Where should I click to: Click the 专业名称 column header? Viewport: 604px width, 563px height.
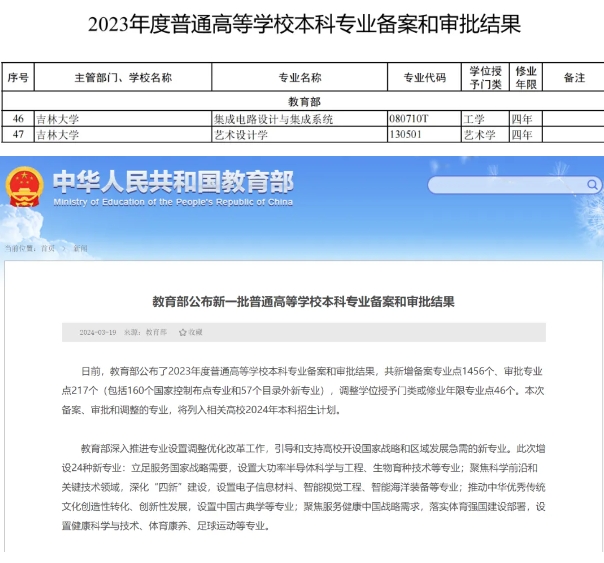(x=300, y=77)
